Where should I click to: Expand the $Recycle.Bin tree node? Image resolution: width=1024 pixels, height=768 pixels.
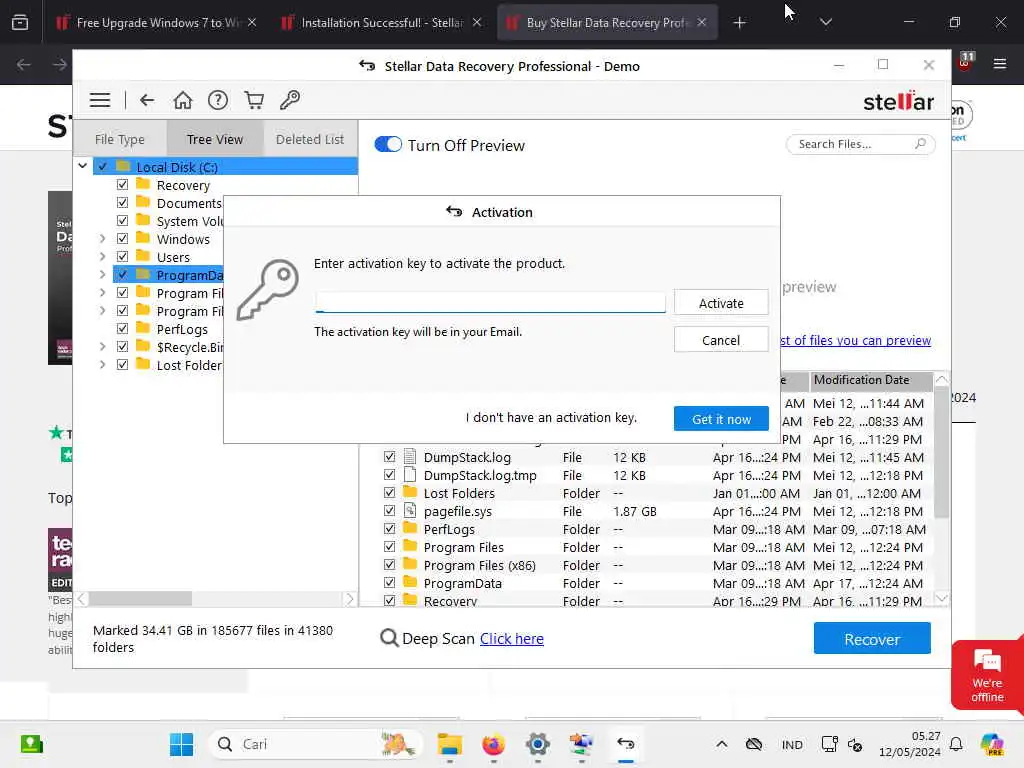tap(103, 347)
